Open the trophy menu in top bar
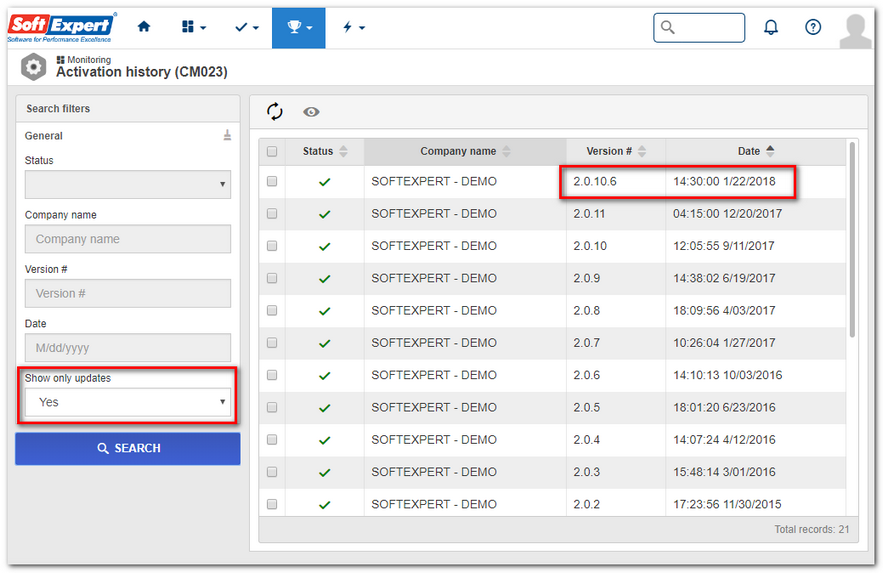 click(298, 28)
